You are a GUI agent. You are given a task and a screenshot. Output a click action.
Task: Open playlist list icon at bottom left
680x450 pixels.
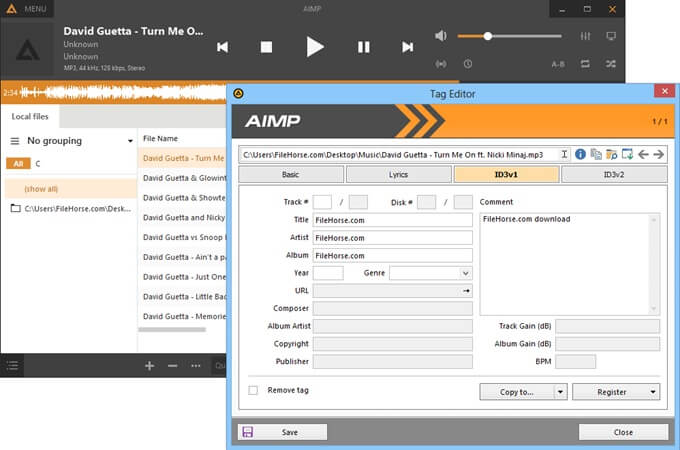[x=12, y=365]
